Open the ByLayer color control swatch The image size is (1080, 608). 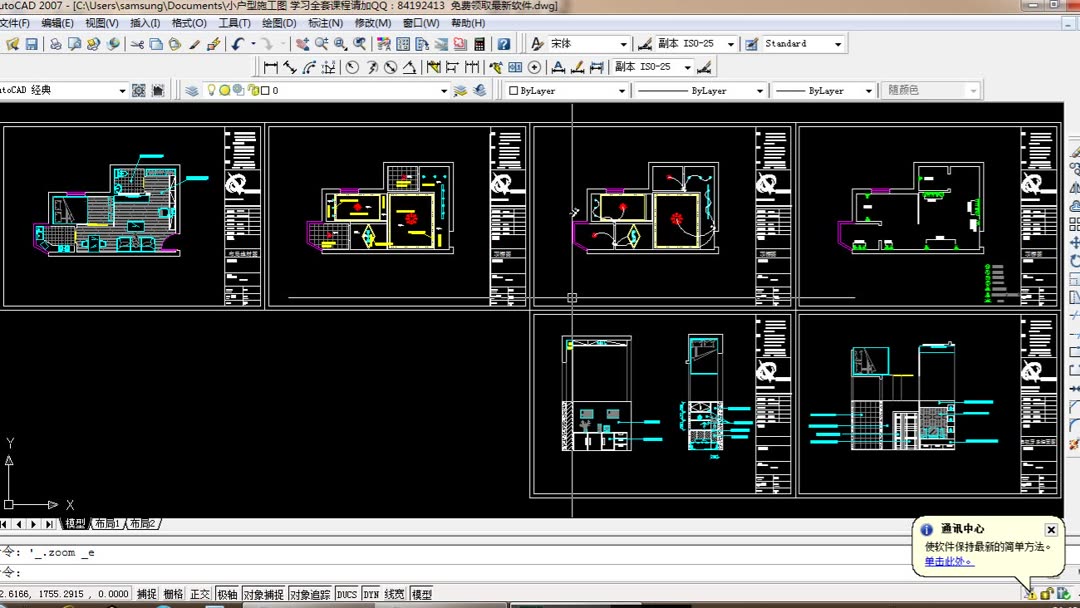(566, 90)
